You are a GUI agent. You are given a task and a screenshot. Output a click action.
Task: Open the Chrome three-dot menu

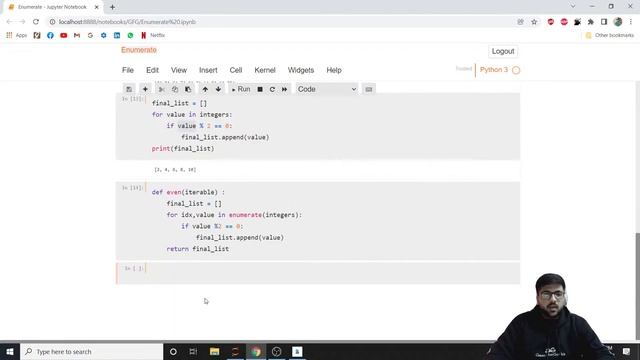631,22
